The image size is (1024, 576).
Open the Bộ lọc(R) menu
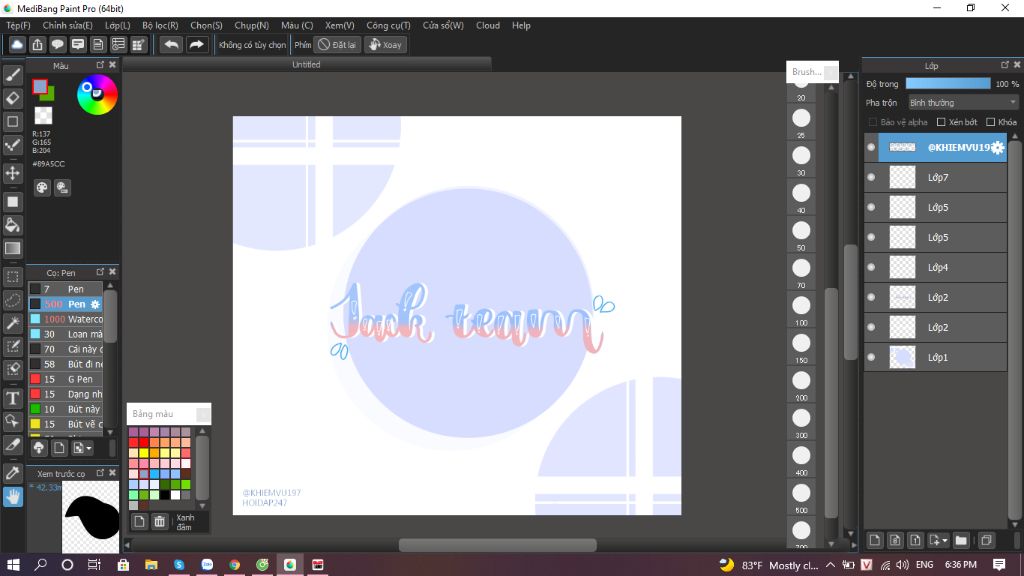coord(160,25)
